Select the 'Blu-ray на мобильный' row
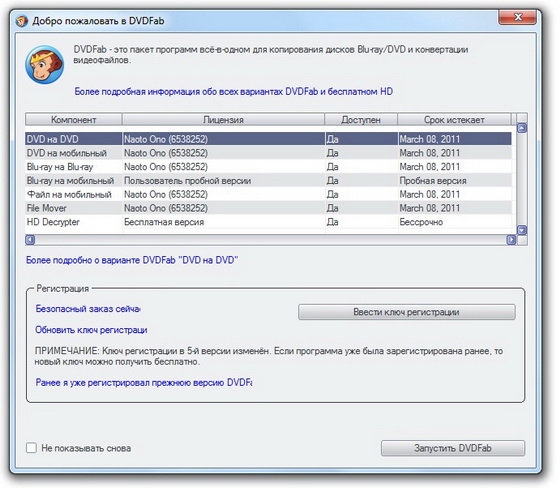This screenshot has height=488, width=560. pyautogui.click(x=268, y=181)
